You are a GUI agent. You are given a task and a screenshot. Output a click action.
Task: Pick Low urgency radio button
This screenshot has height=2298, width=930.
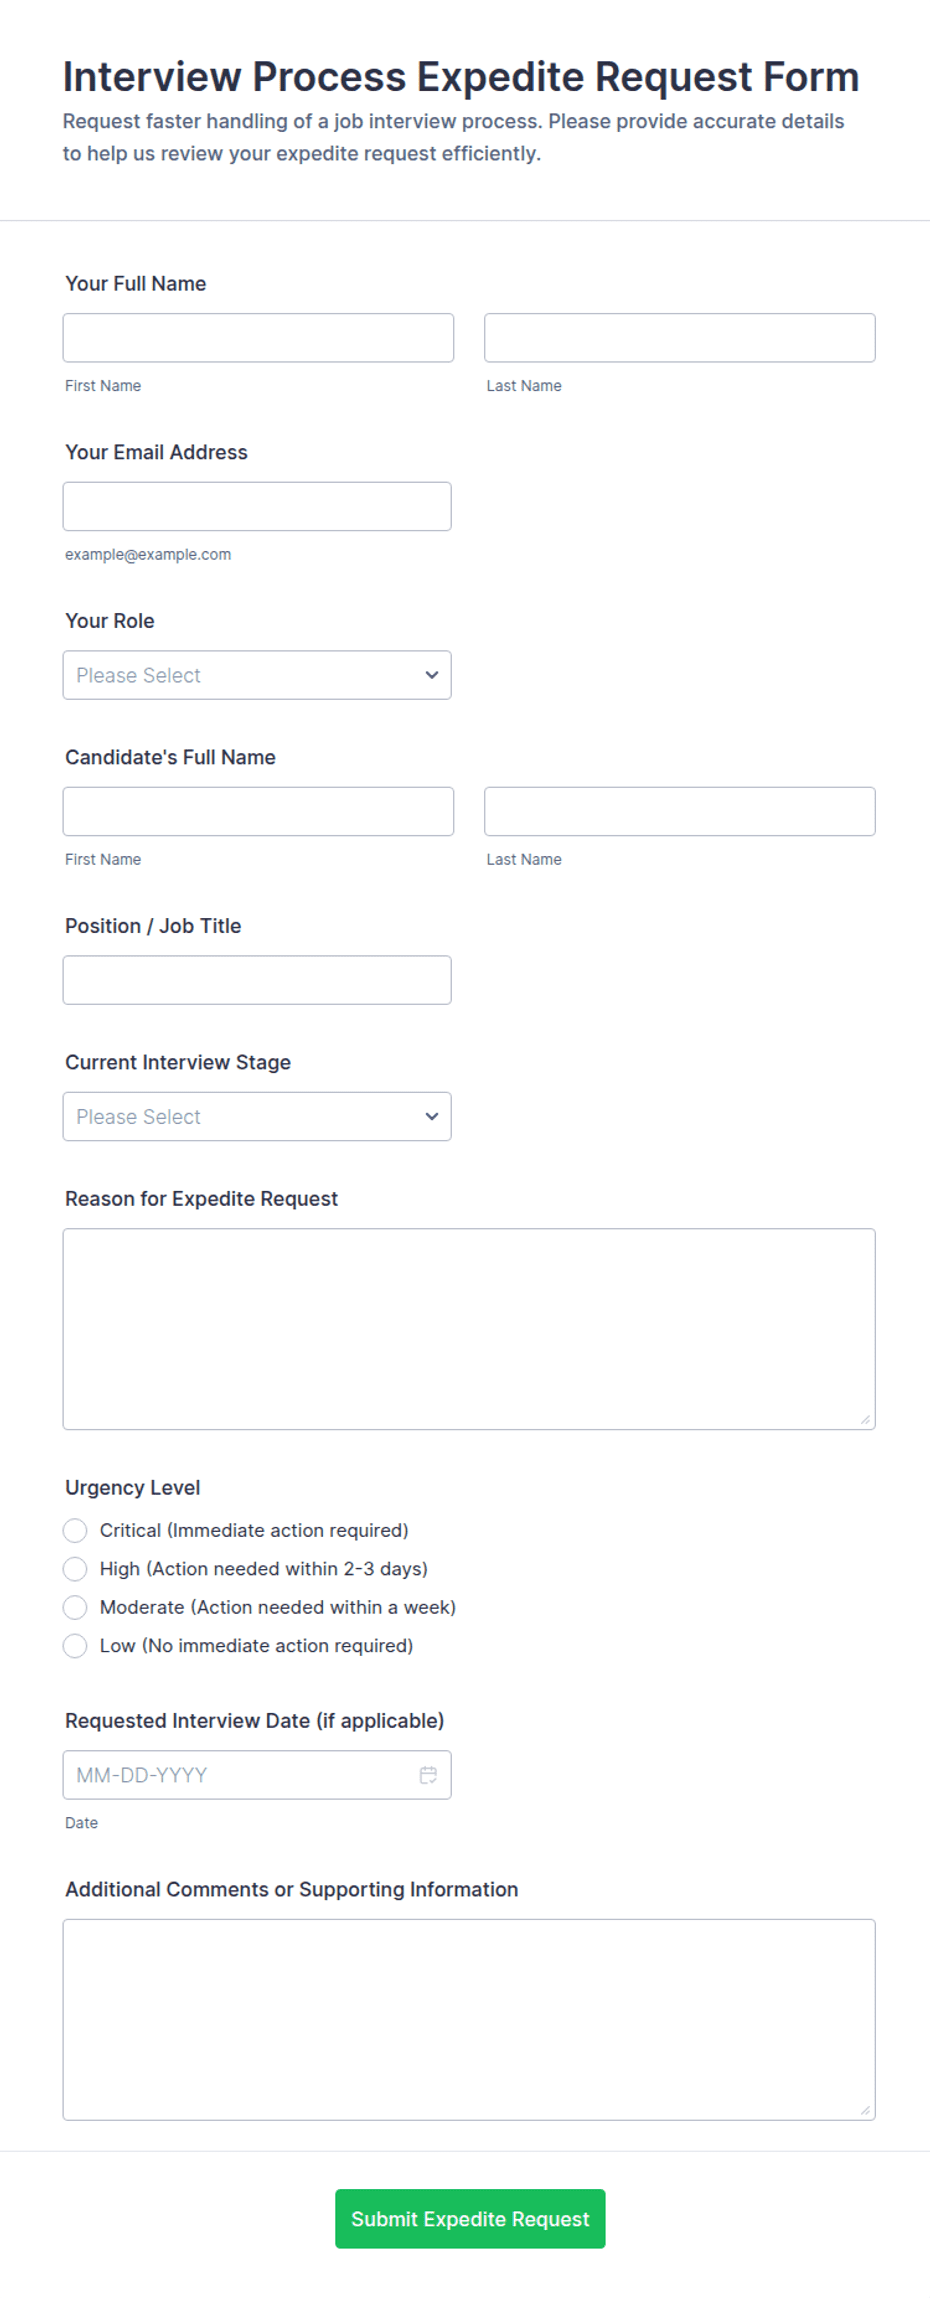coord(75,1645)
